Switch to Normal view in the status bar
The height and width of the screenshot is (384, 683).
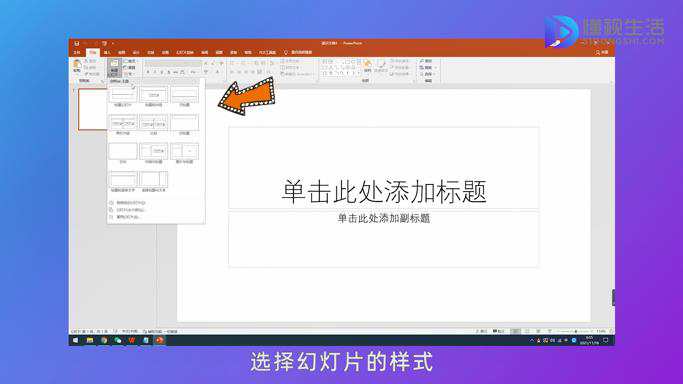[516, 331]
